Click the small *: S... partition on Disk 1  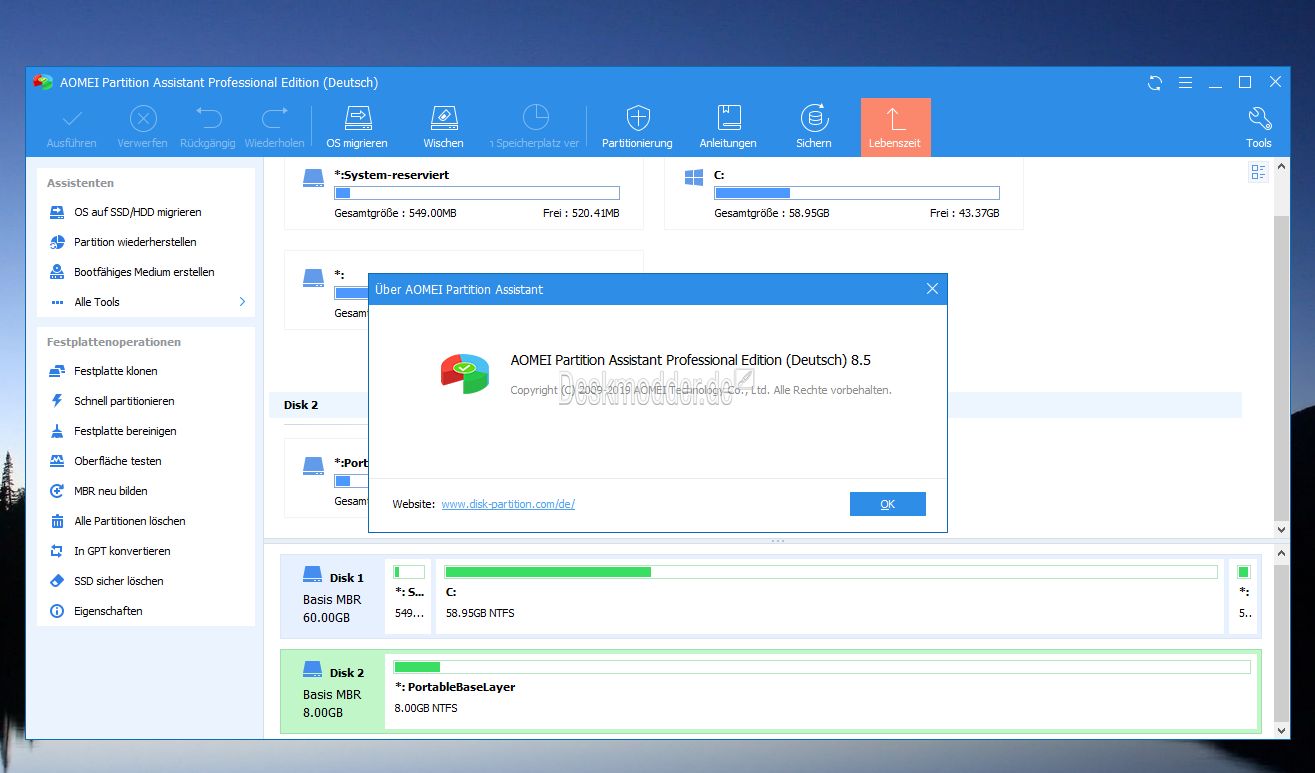tap(409, 597)
